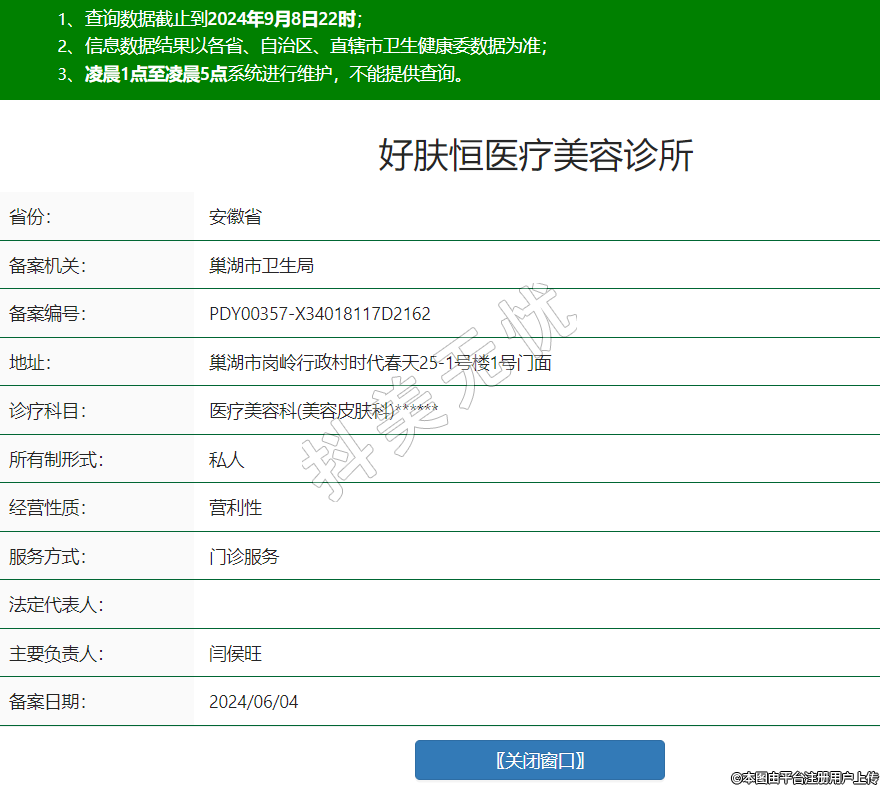Viewport: 880px width, 785px height.
Task: Click the 营利性 value text
Action: (x=235, y=508)
